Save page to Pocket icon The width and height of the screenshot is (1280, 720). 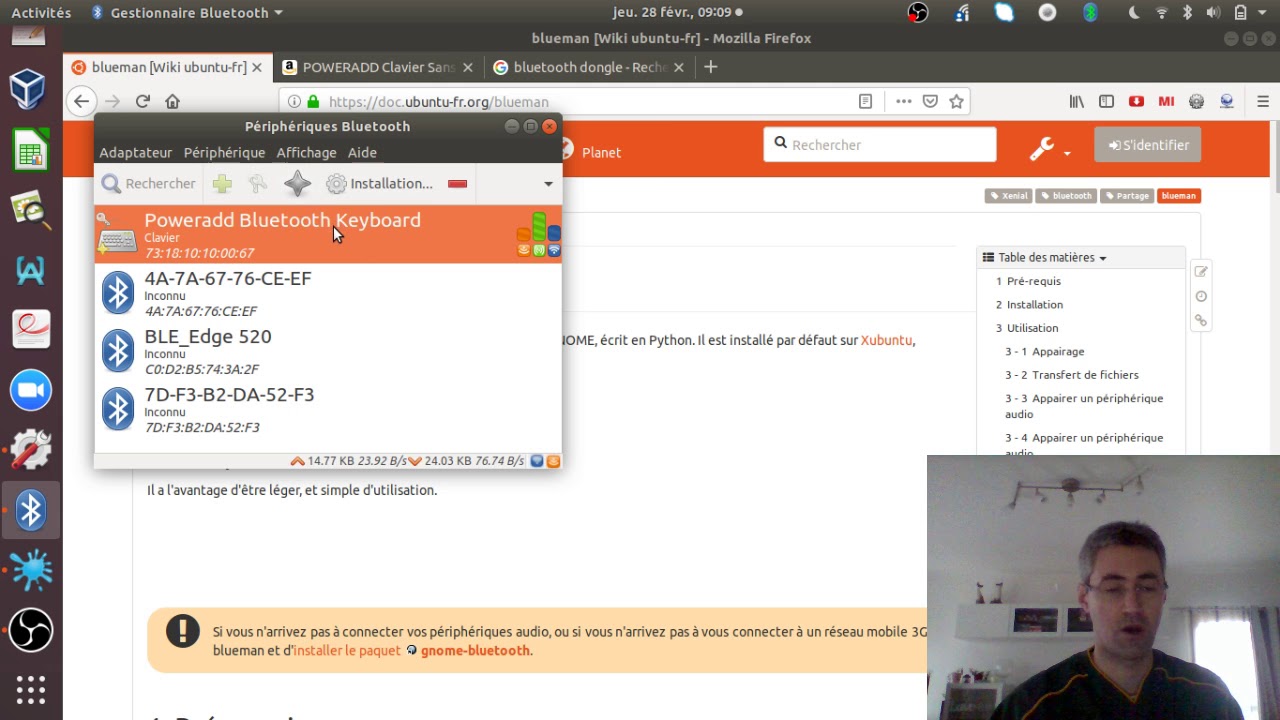point(930,101)
